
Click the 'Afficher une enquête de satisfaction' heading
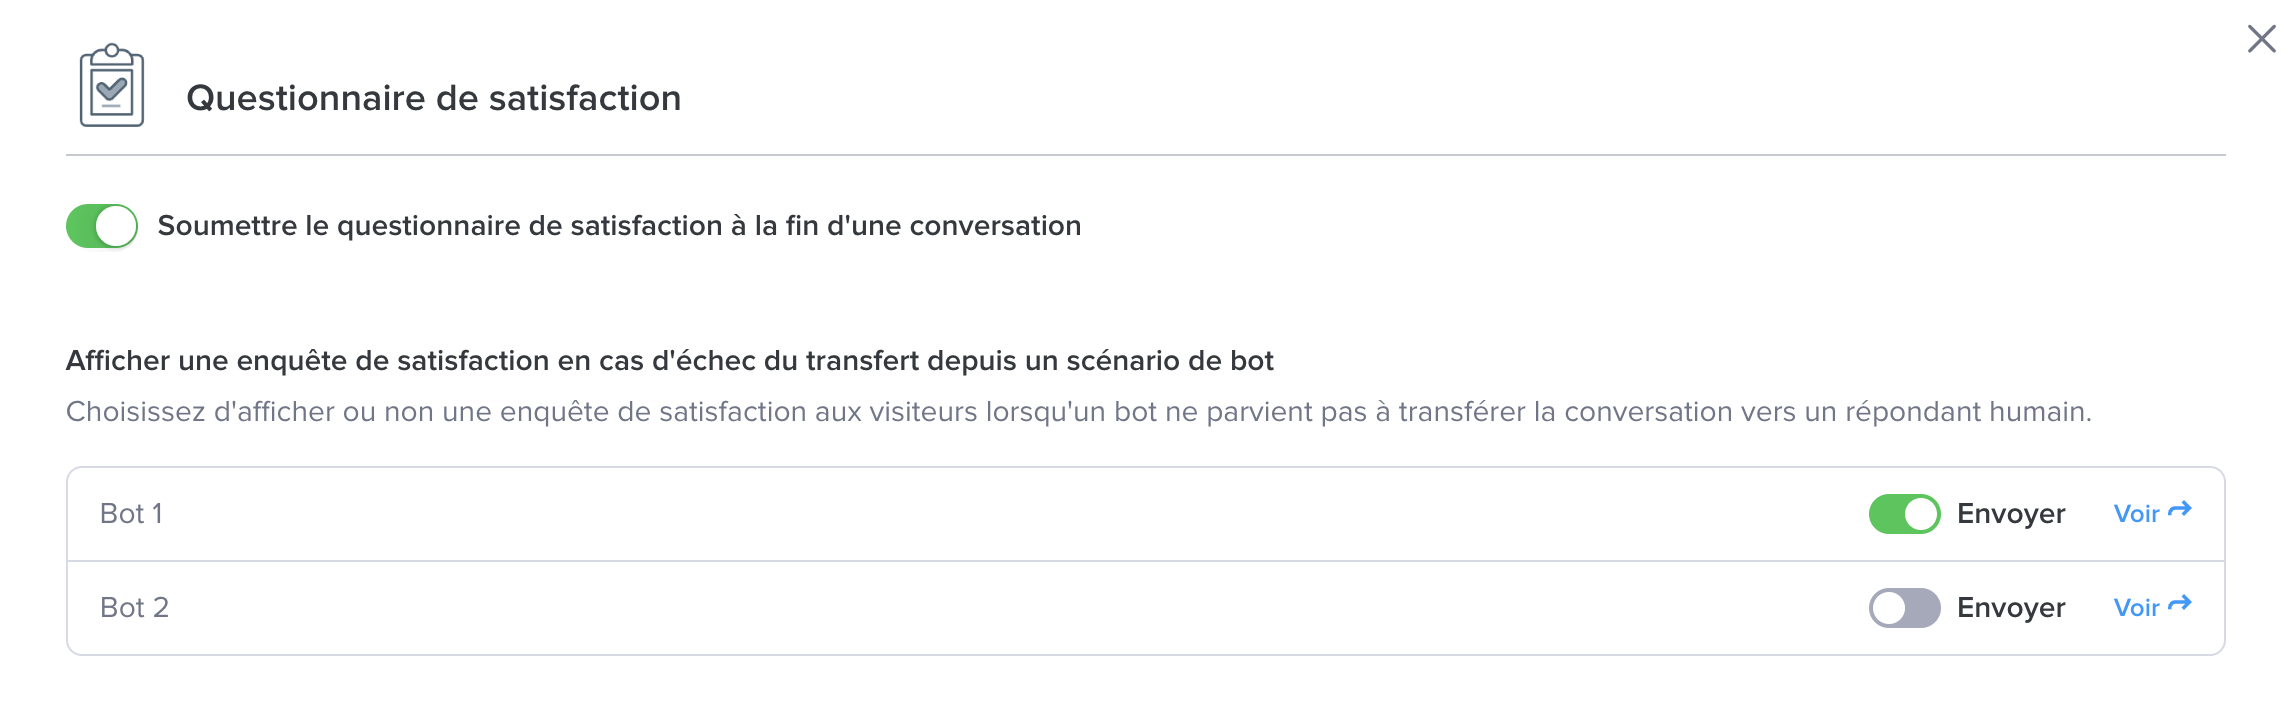coord(669,361)
